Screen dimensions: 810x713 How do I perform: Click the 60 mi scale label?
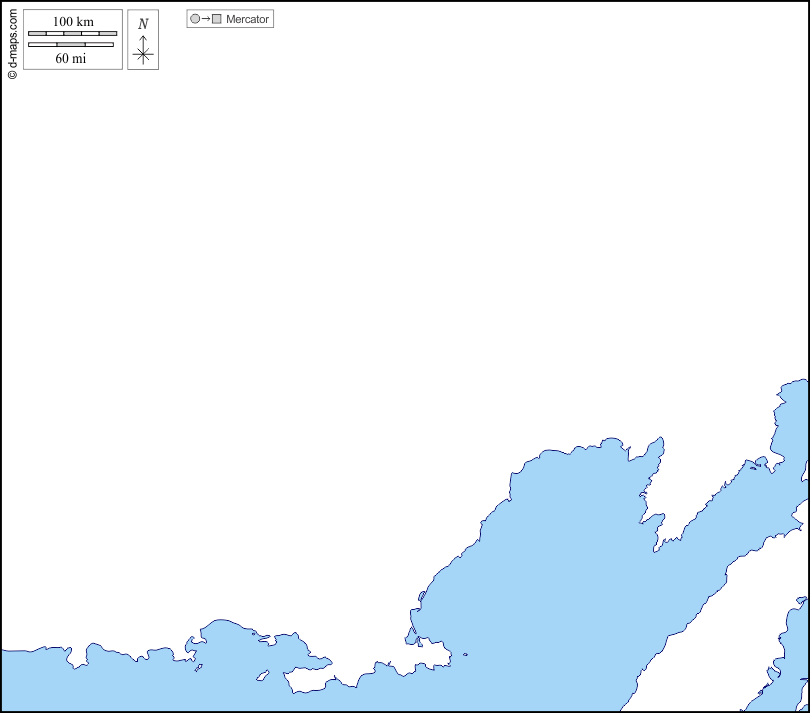[70, 58]
